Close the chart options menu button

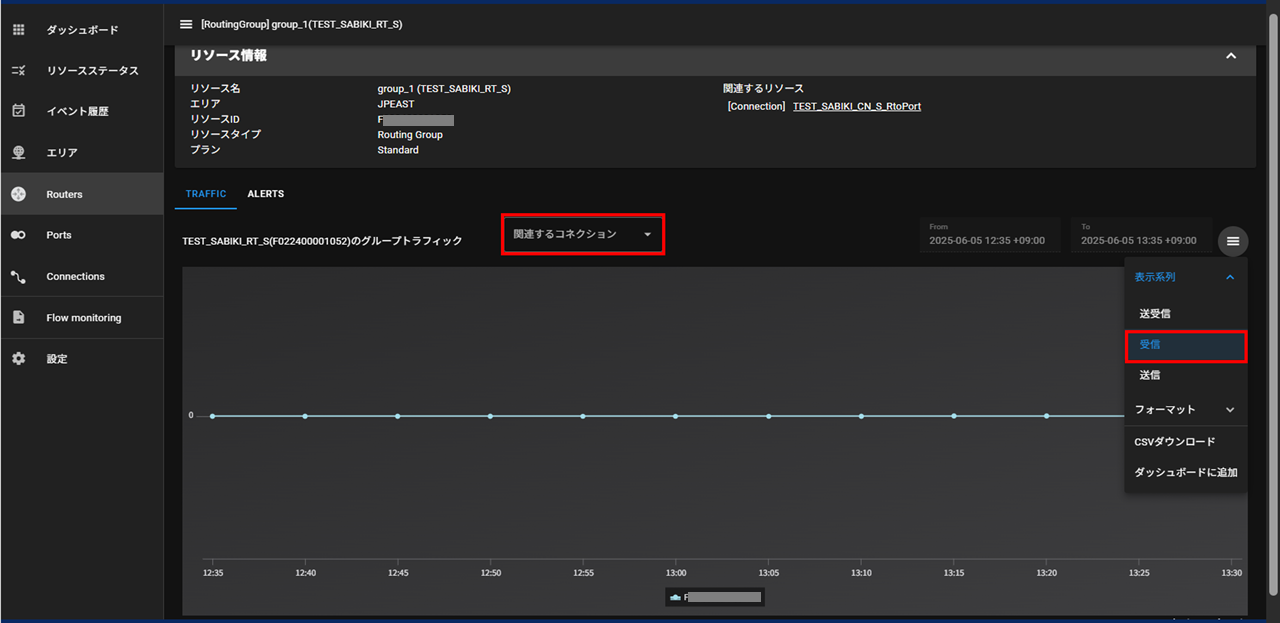[1233, 241]
